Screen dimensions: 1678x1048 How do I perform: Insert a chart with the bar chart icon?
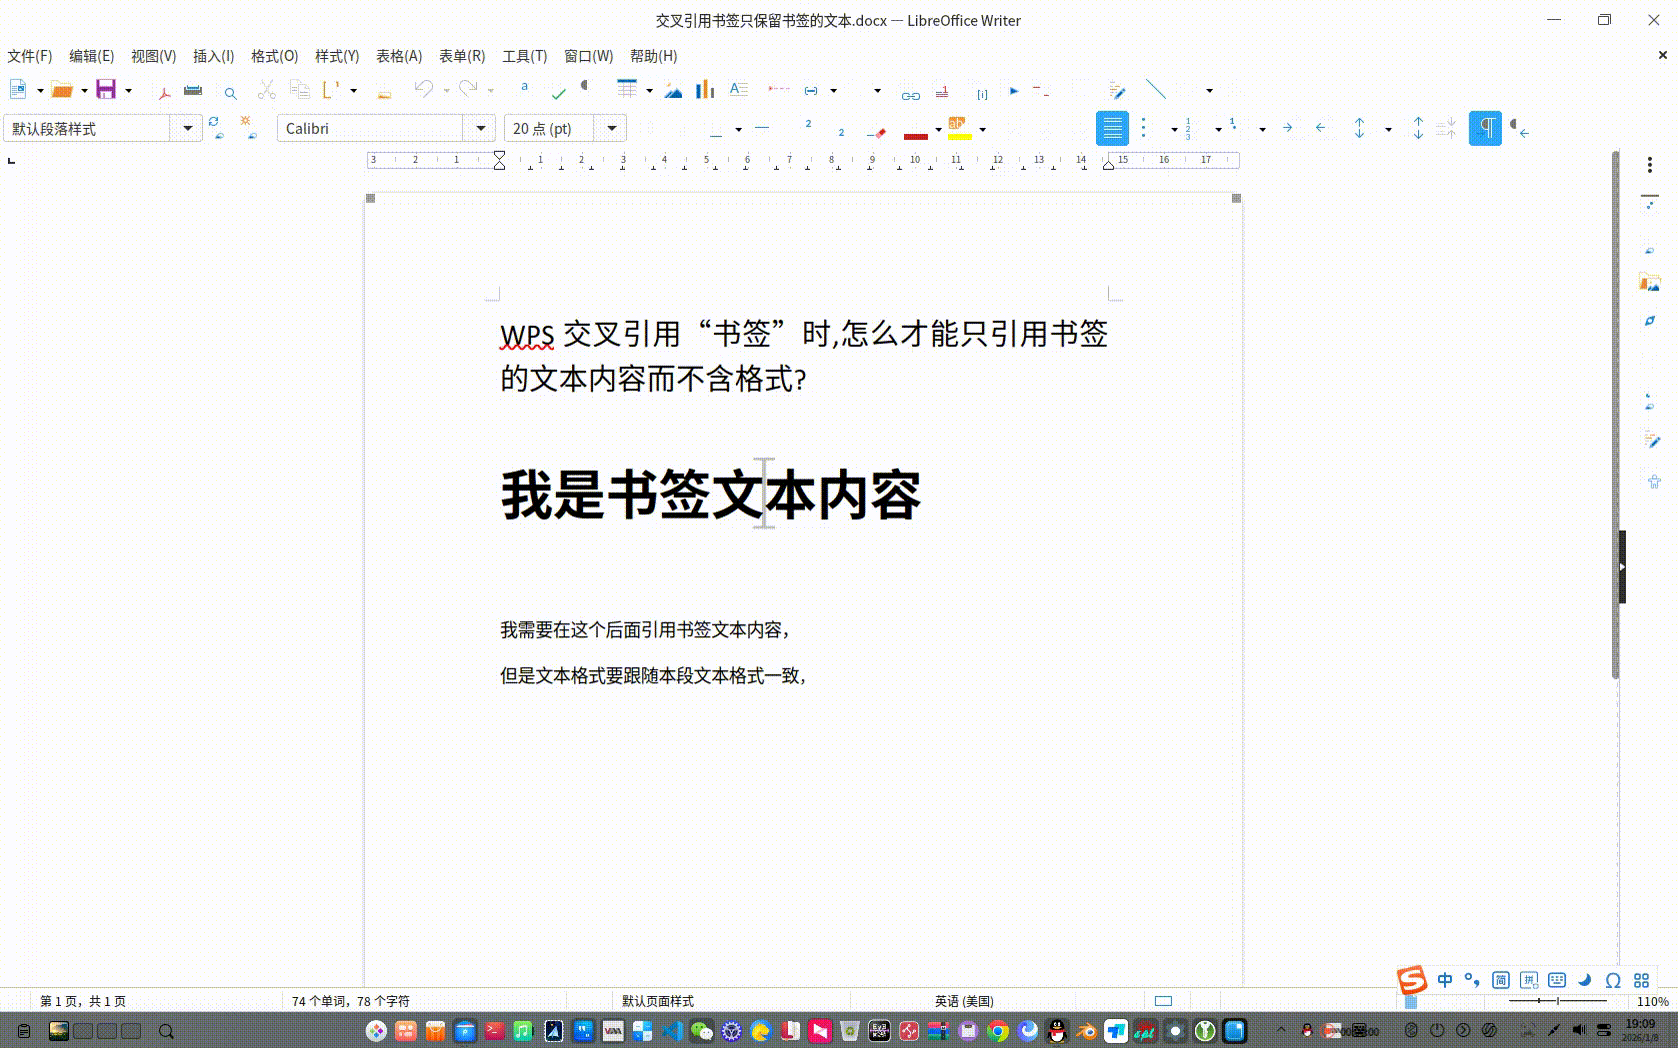[x=705, y=90]
